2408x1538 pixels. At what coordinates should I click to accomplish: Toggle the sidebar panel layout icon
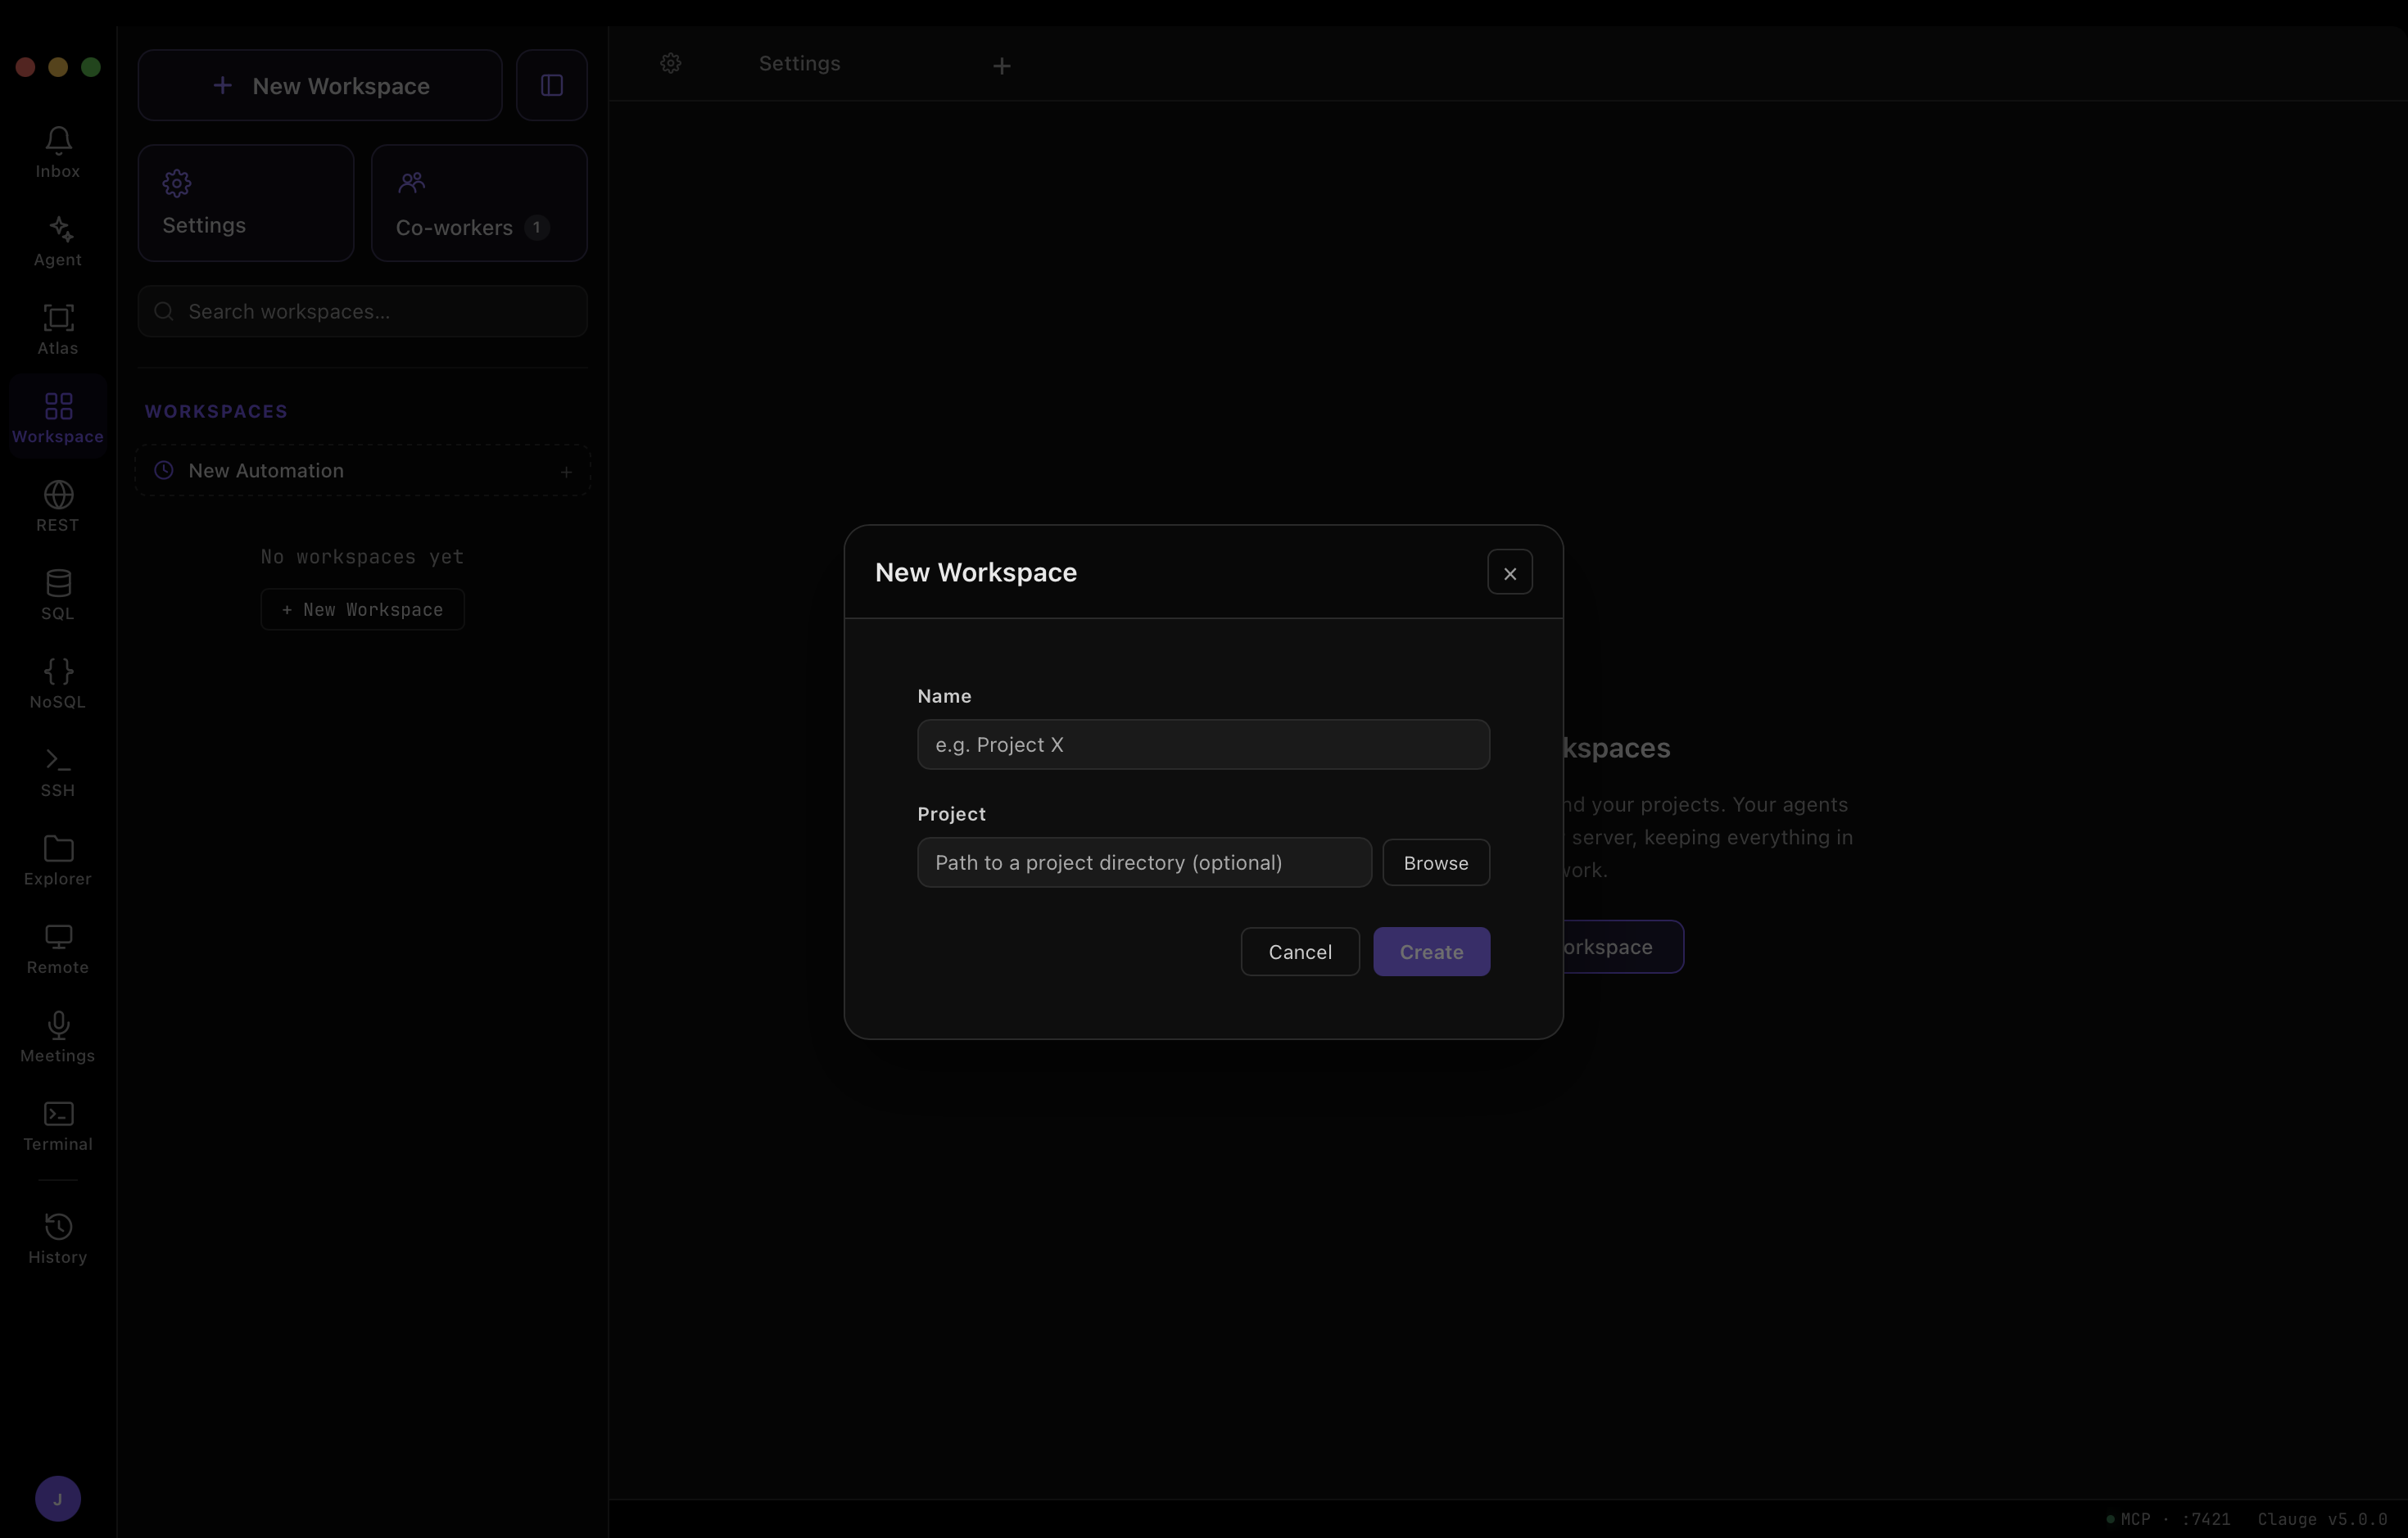pyautogui.click(x=551, y=85)
